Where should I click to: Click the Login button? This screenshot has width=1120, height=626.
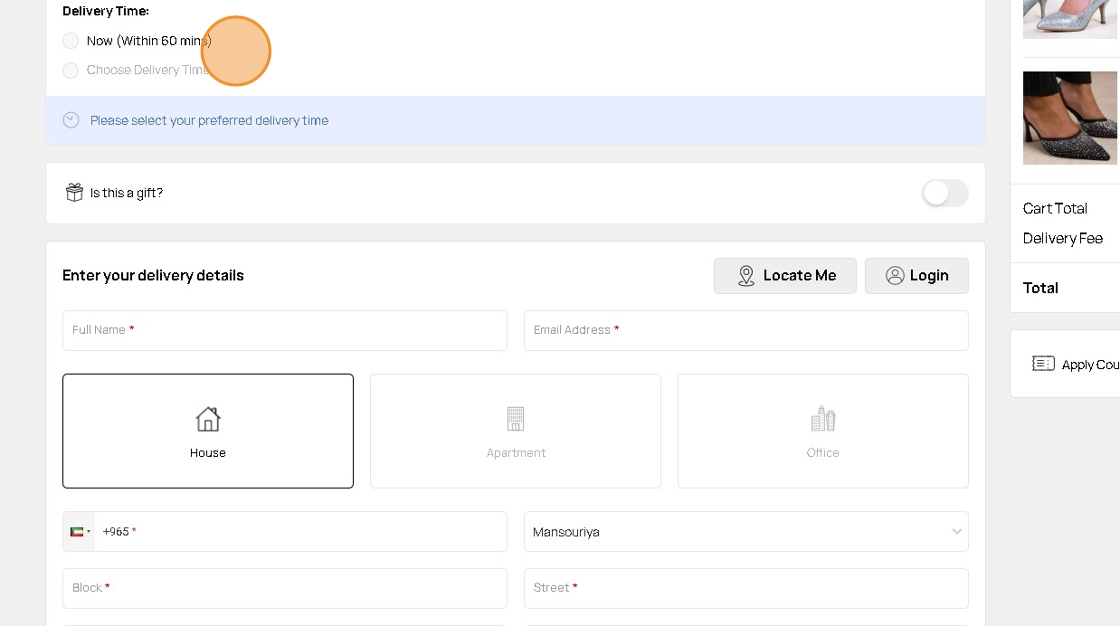tap(916, 276)
